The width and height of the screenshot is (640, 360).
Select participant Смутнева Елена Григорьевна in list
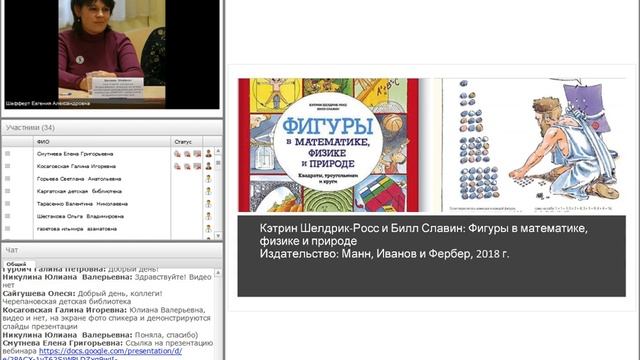pyautogui.click(x=75, y=154)
